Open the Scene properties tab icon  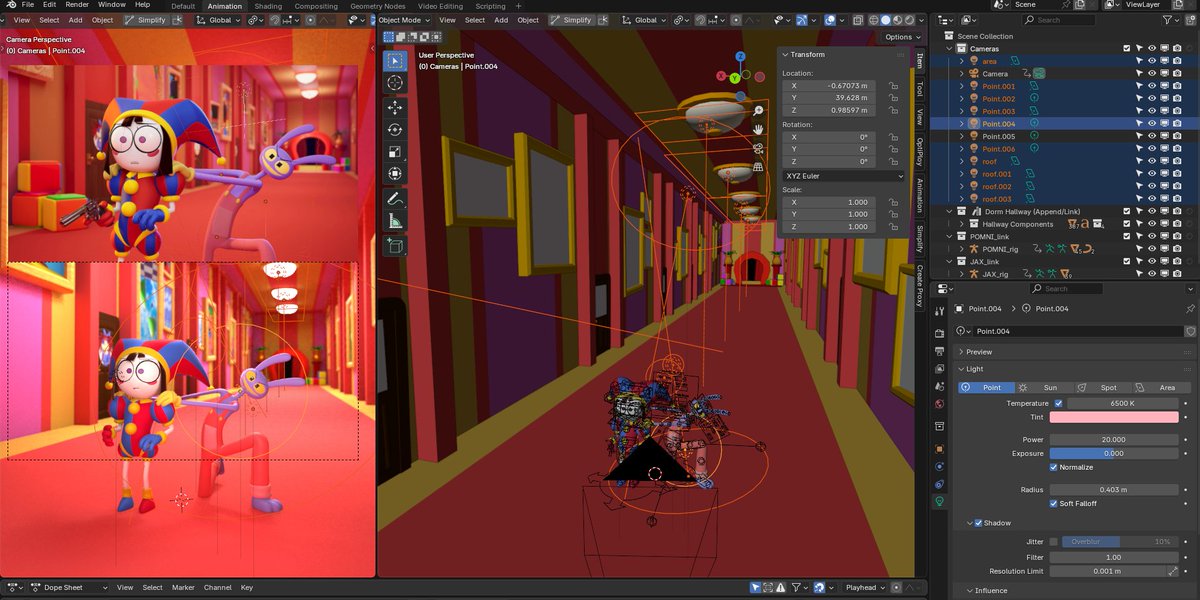coord(940,386)
